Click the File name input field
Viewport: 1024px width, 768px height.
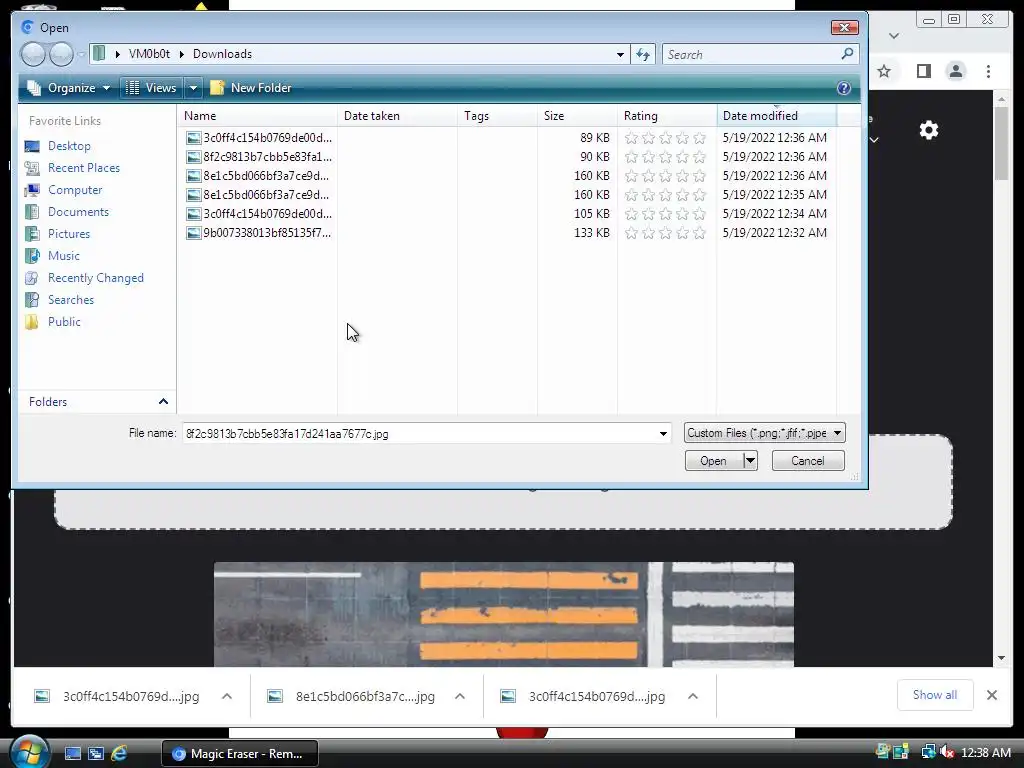[x=421, y=434]
